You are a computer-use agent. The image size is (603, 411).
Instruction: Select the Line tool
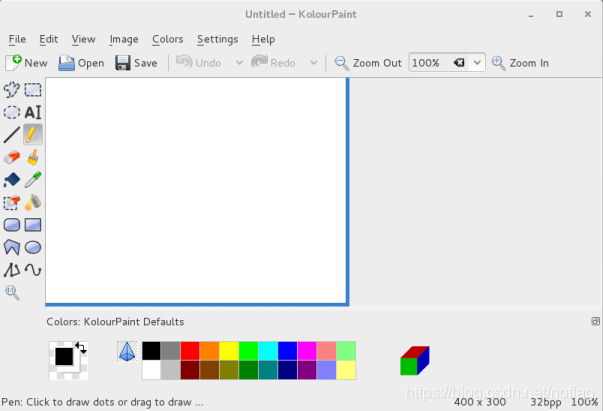[x=12, y=135]
